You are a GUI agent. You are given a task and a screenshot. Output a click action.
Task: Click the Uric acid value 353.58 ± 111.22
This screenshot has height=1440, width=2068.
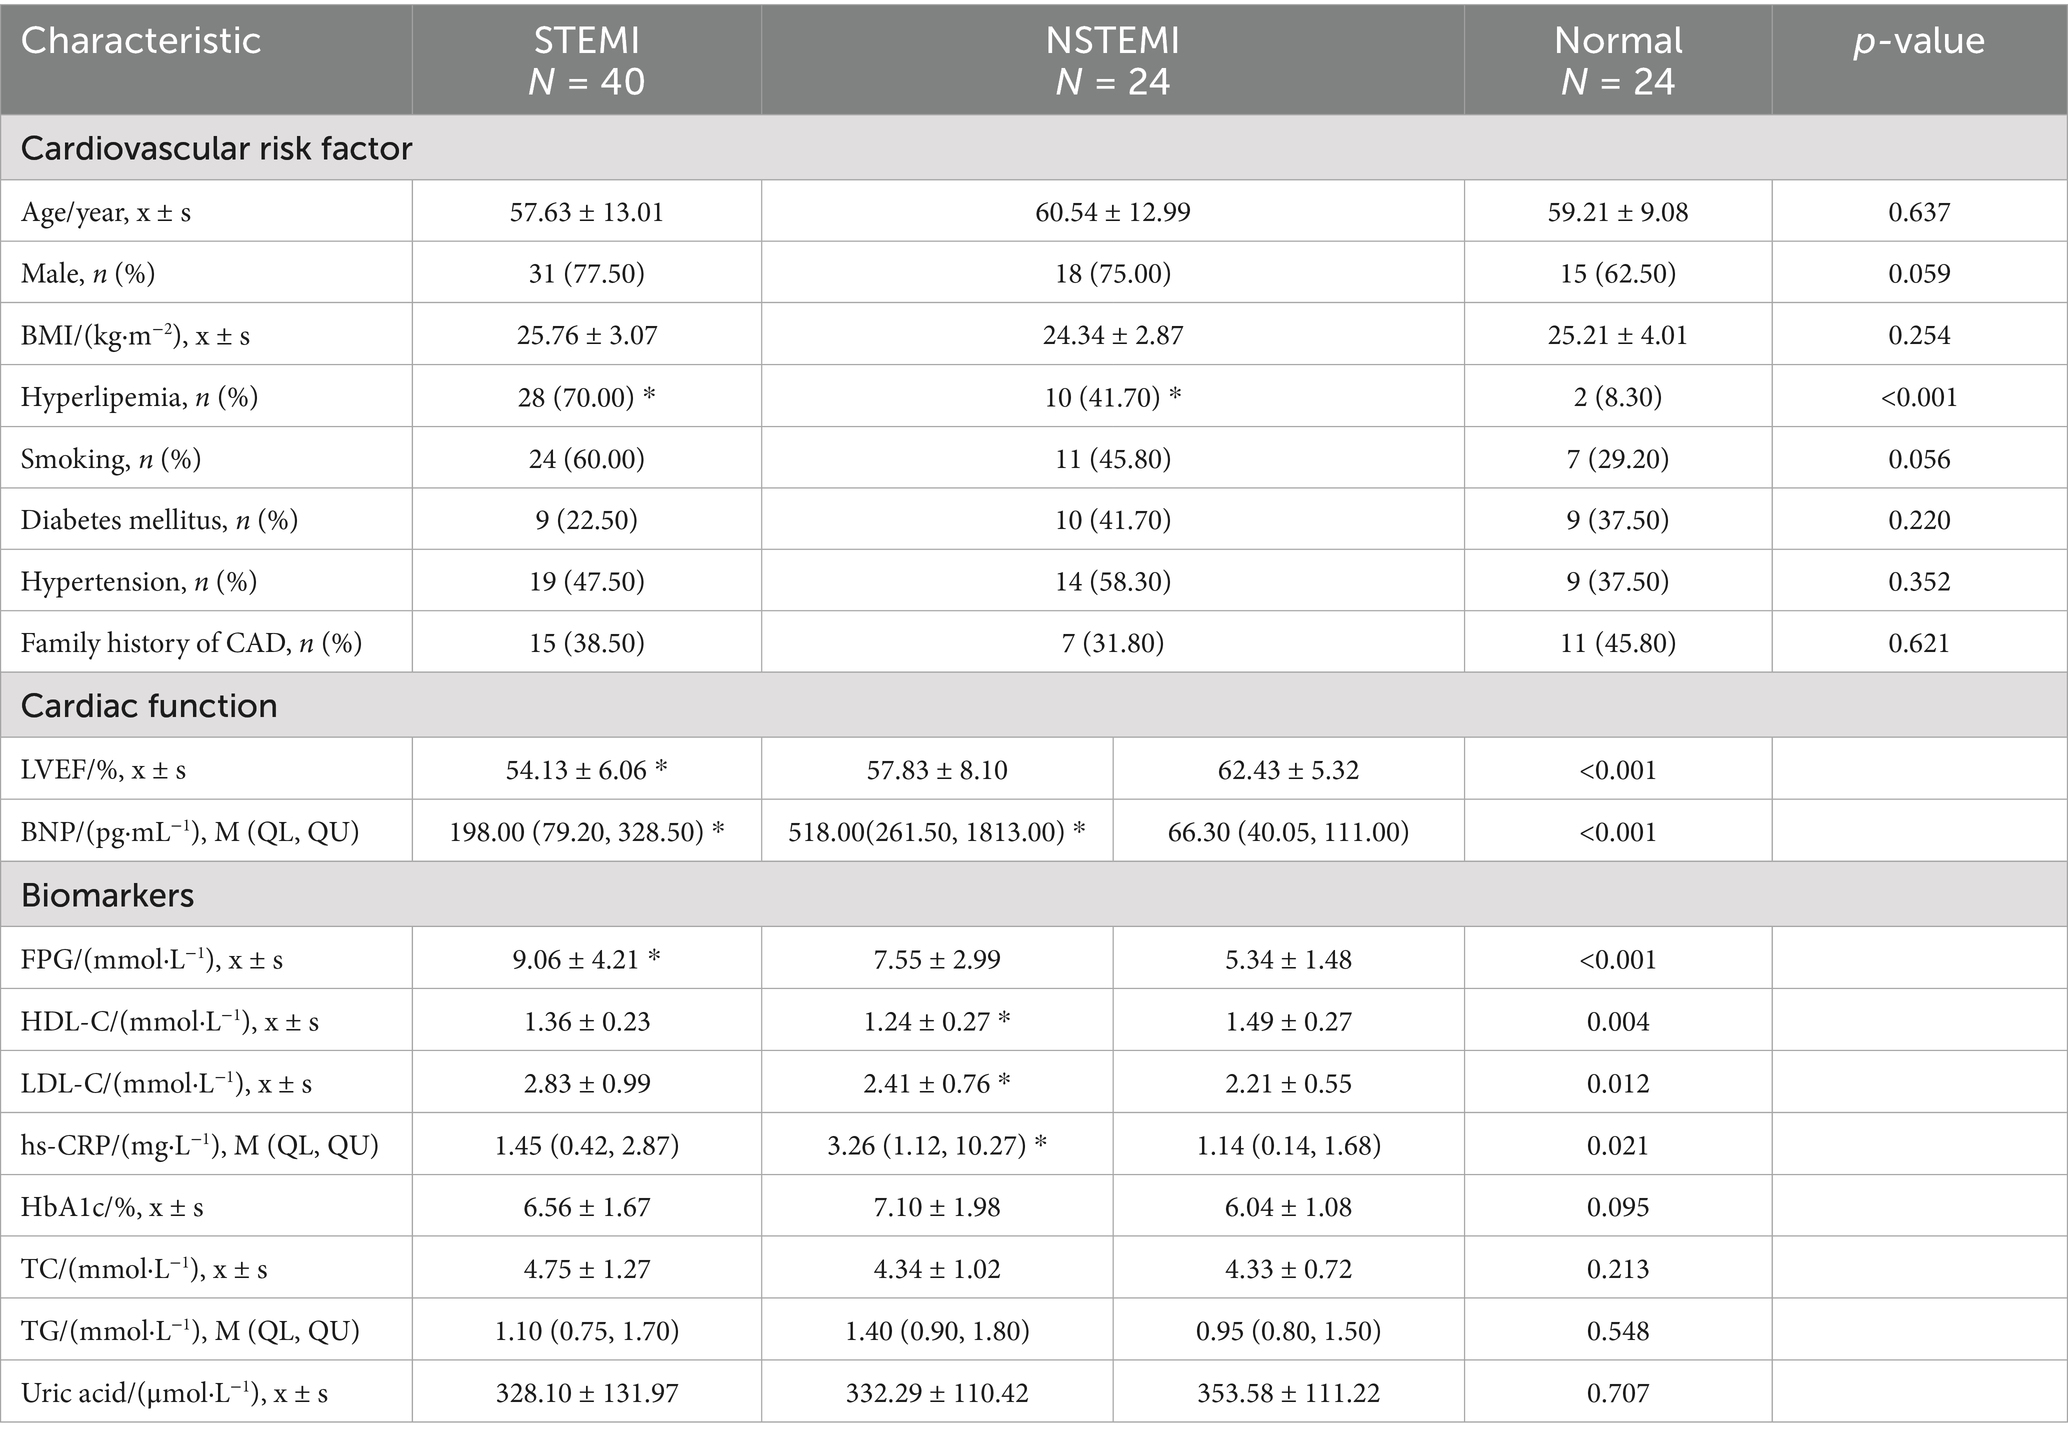pyautogui.click(x=1288, y=1393)
